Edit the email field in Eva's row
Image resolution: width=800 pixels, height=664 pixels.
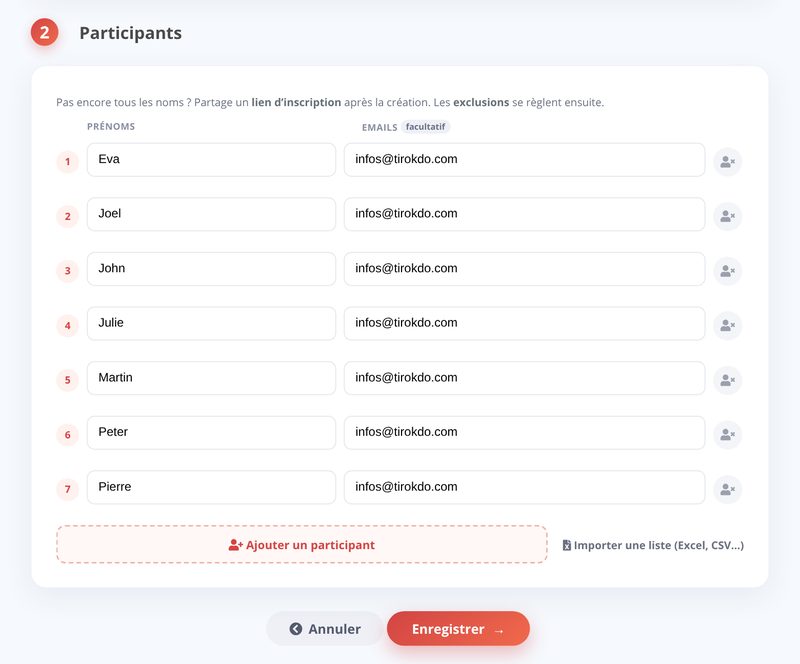coord(524,160)
